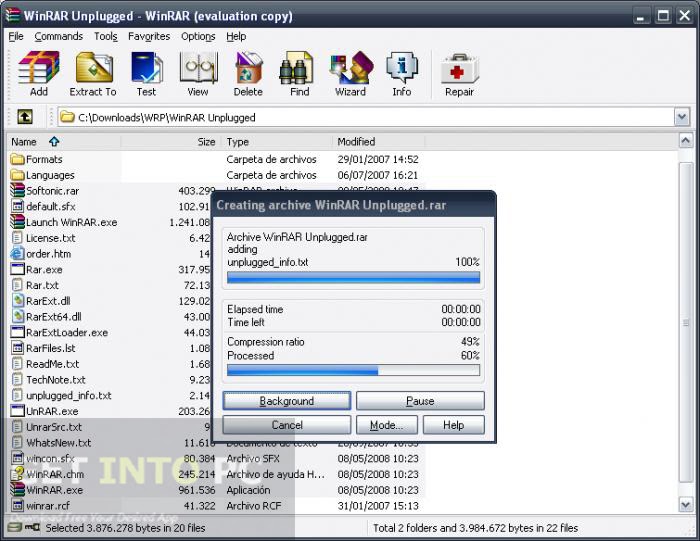This screenshot has width=700, height=541.
Task: Click the Softonic.rar archive icon
Action: [x=17, y=191]
